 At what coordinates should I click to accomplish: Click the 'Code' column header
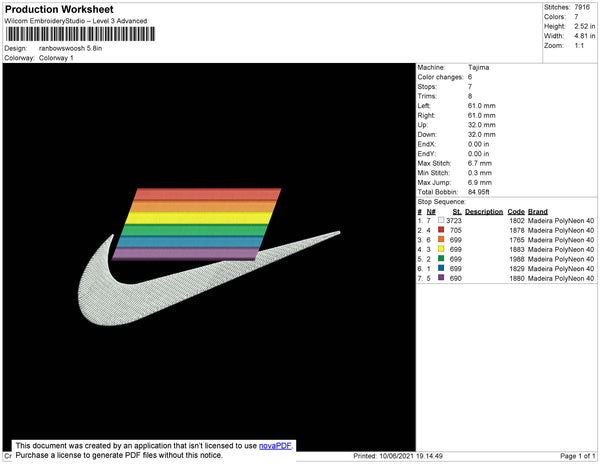tap(516, 212)
